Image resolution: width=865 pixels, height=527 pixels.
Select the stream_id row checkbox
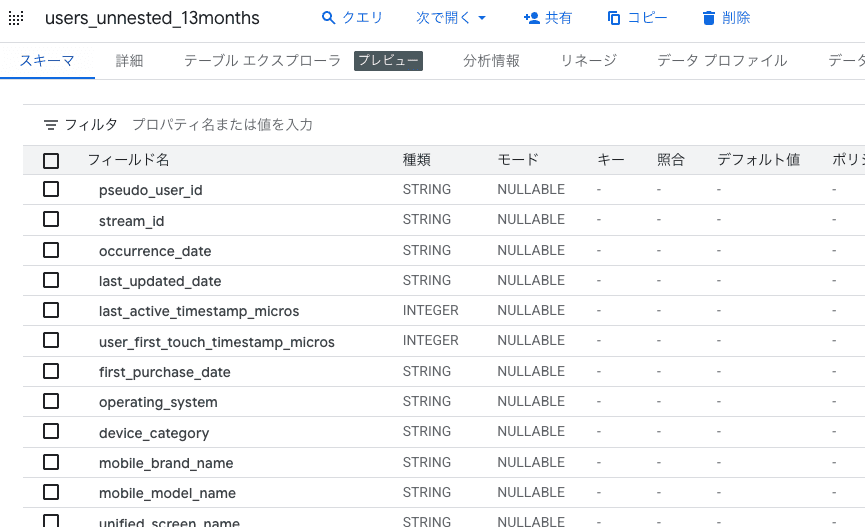[51, 220]
